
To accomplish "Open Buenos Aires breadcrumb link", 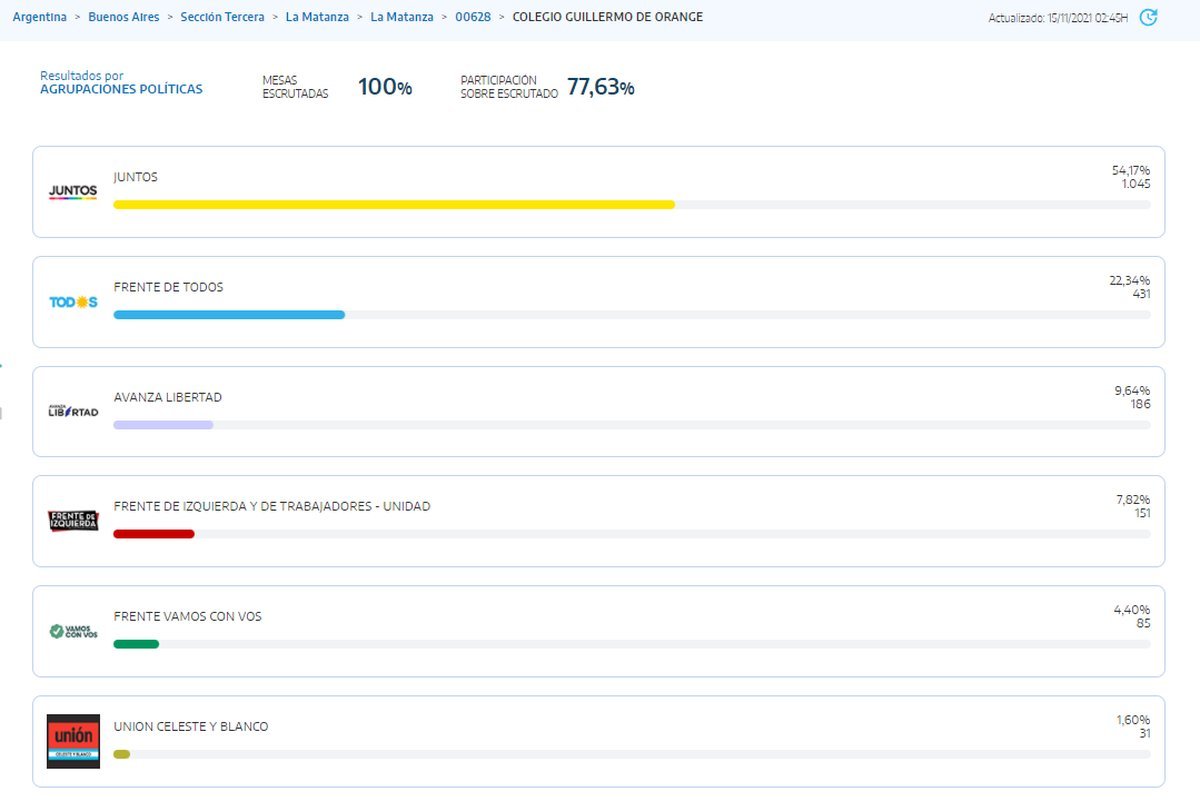I will 123,17.
